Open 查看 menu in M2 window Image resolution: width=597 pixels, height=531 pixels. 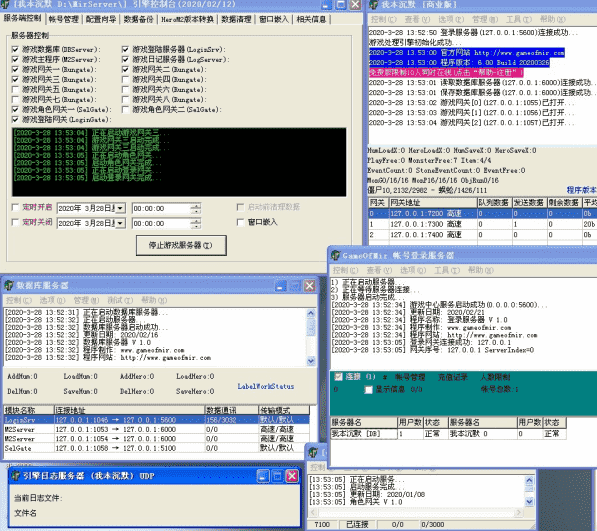(417, 19)
